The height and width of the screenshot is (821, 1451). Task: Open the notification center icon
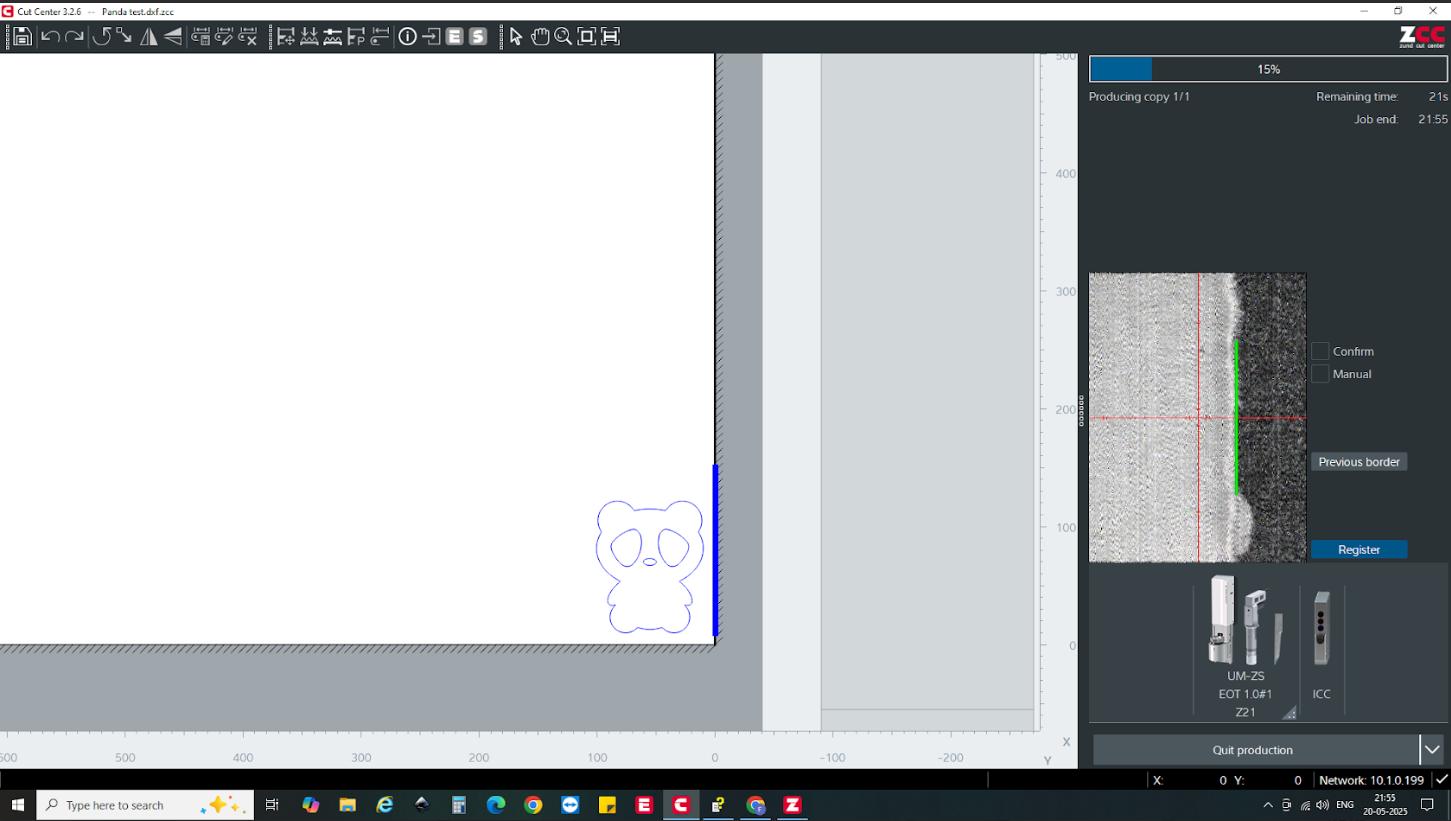click(x=1427, y=805)
